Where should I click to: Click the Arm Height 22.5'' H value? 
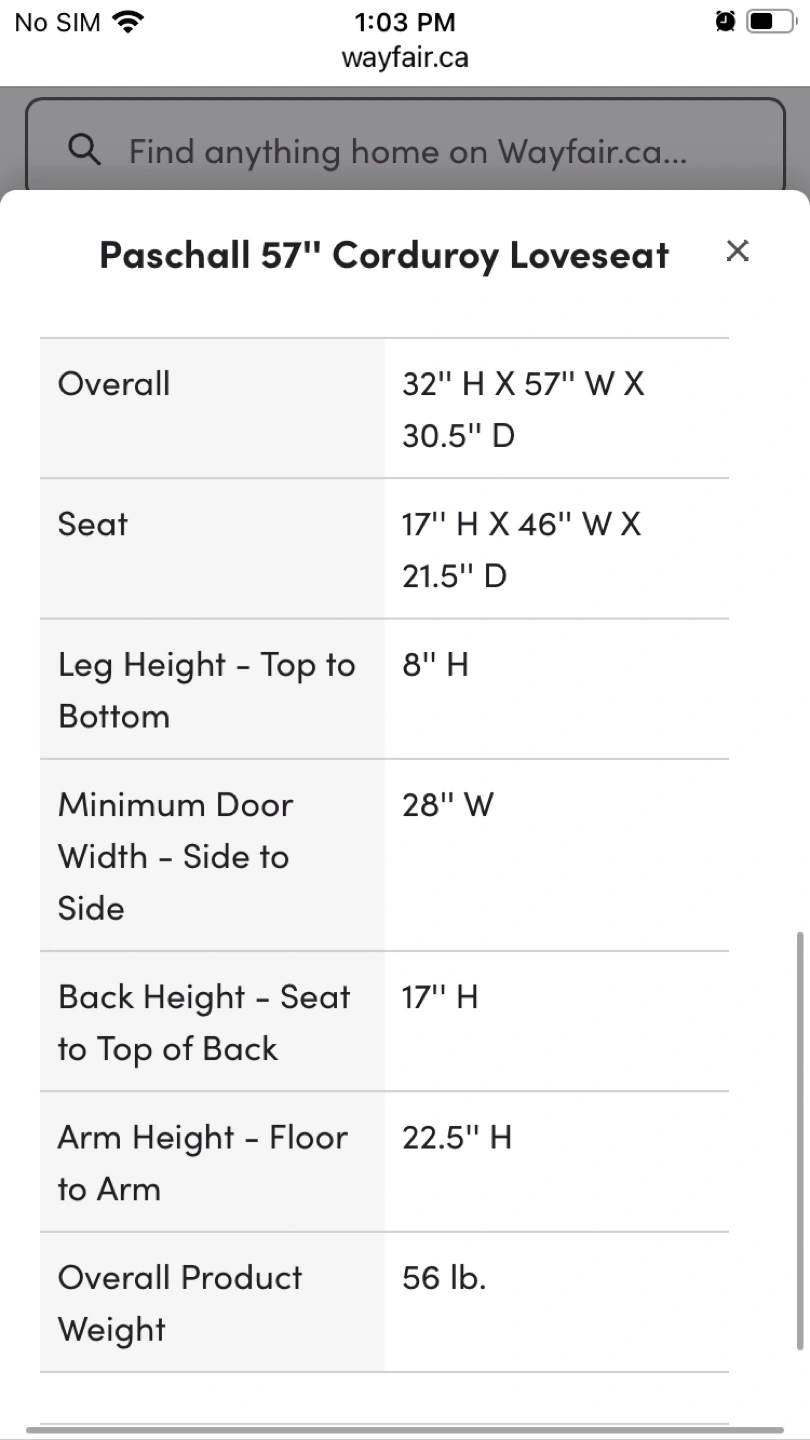point(457,1137)
